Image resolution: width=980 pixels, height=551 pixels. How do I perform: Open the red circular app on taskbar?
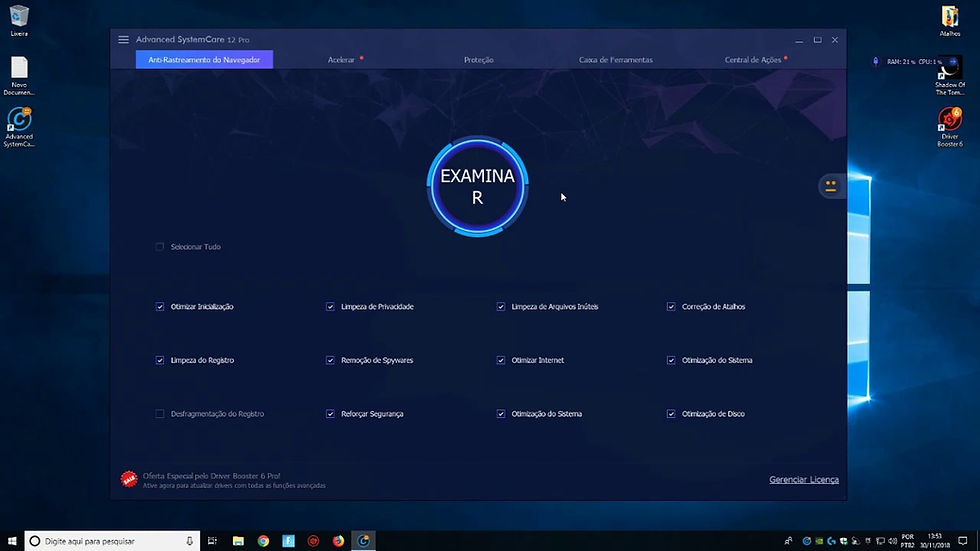click(x=313, y=541)
